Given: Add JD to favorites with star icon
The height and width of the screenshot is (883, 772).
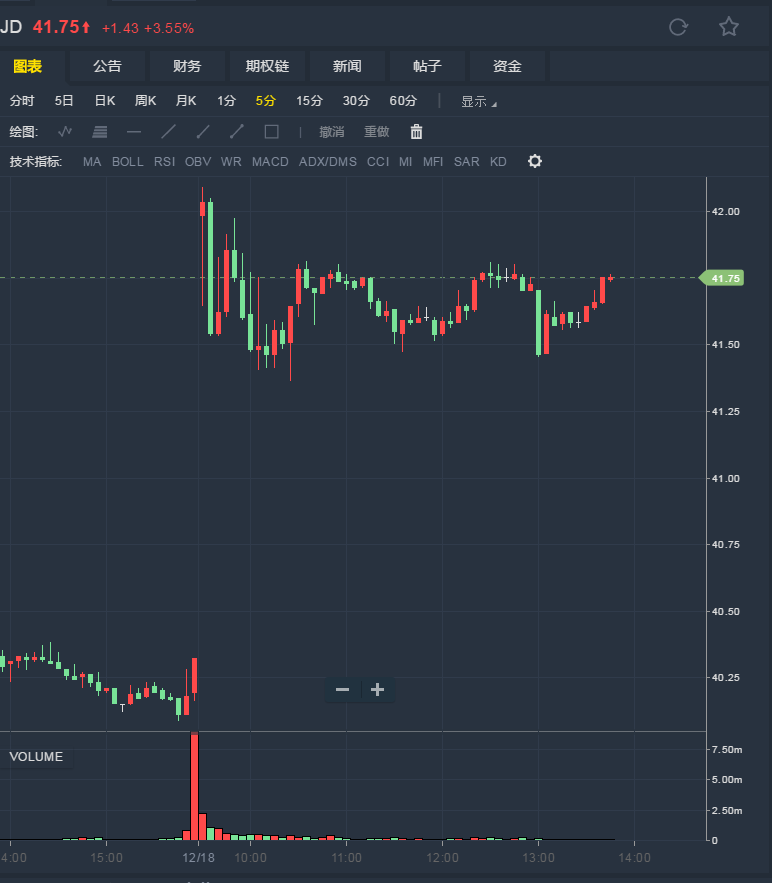Looking at the screenshot, I should pos(729,27).
